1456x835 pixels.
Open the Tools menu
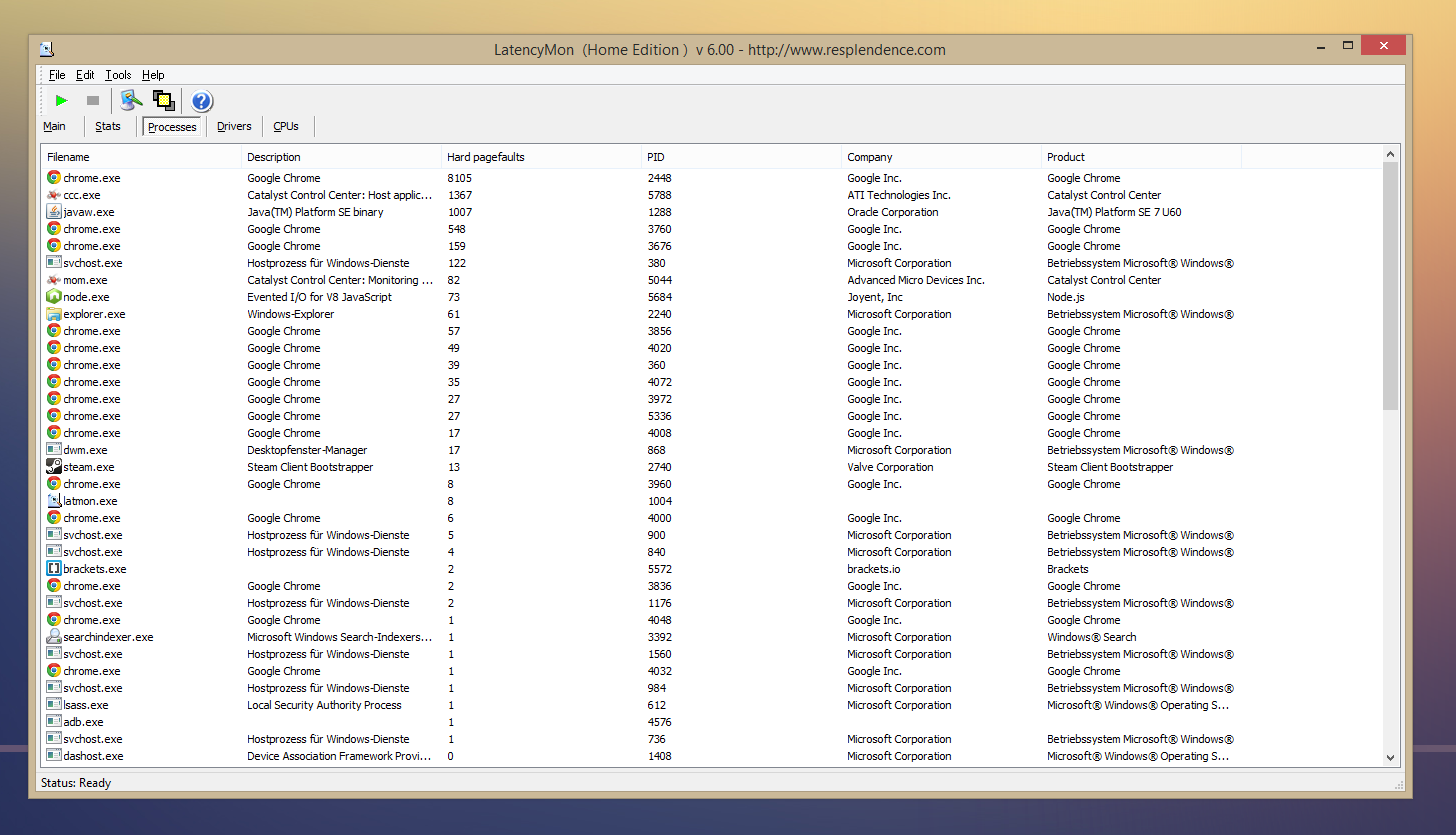(118, 75)
